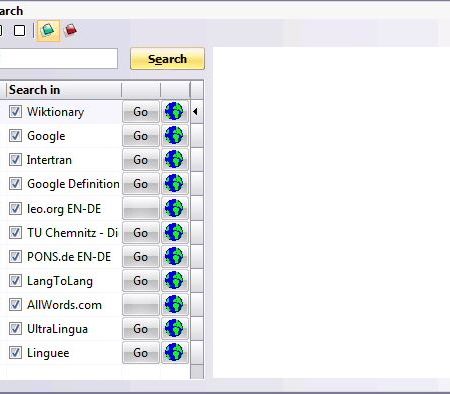Image resolution: width=450 pixels, height=394 pixels.
Task: Click globe icon in PONS.de EN-DE row
Action: coord(174,256)
